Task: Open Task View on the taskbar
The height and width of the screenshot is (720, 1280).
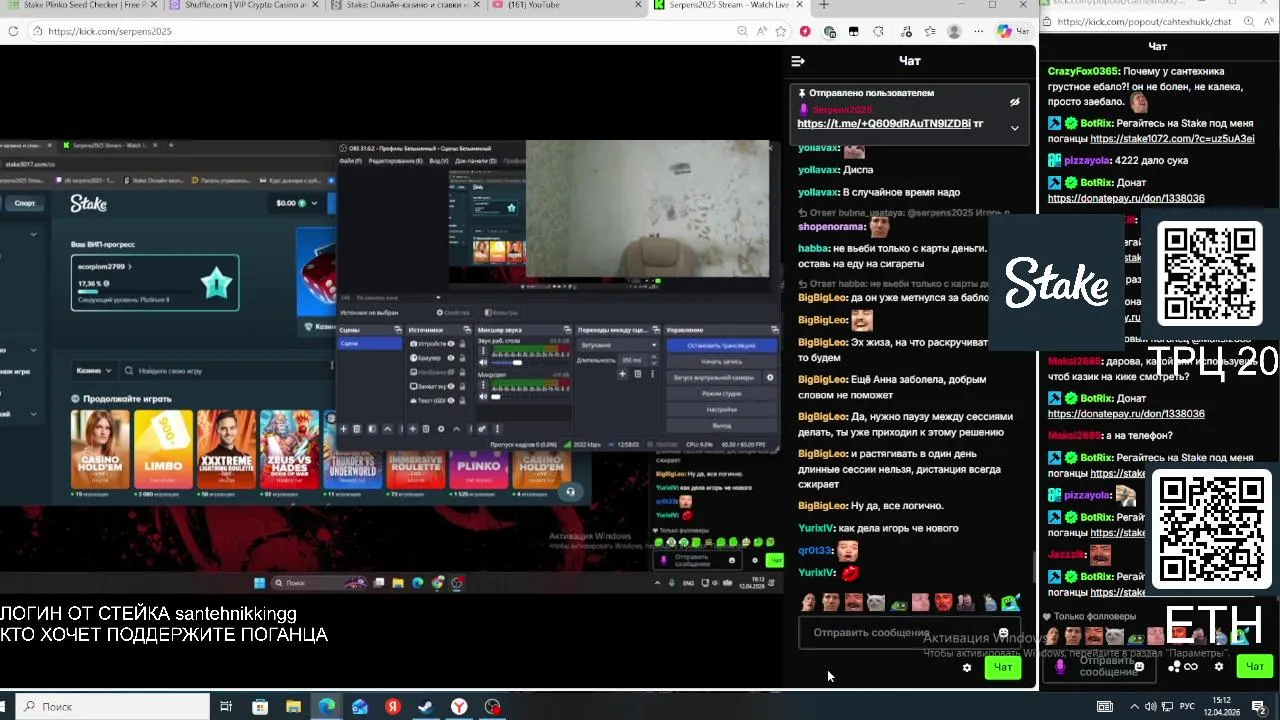Action: coord(226,706)
